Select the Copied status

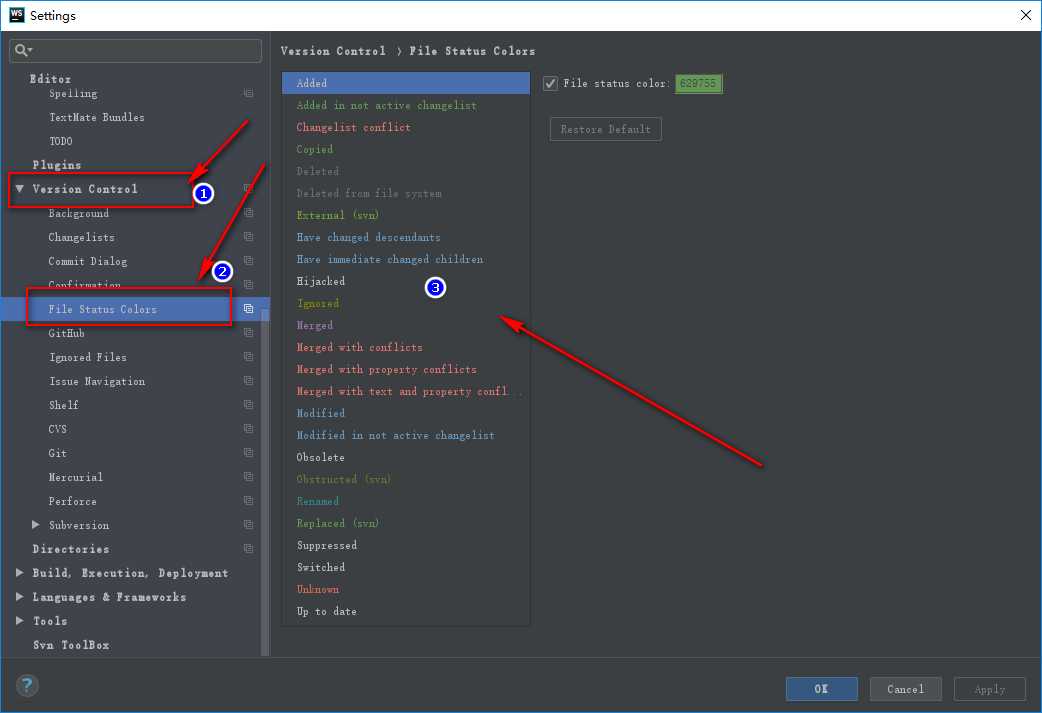click(406, 149)
